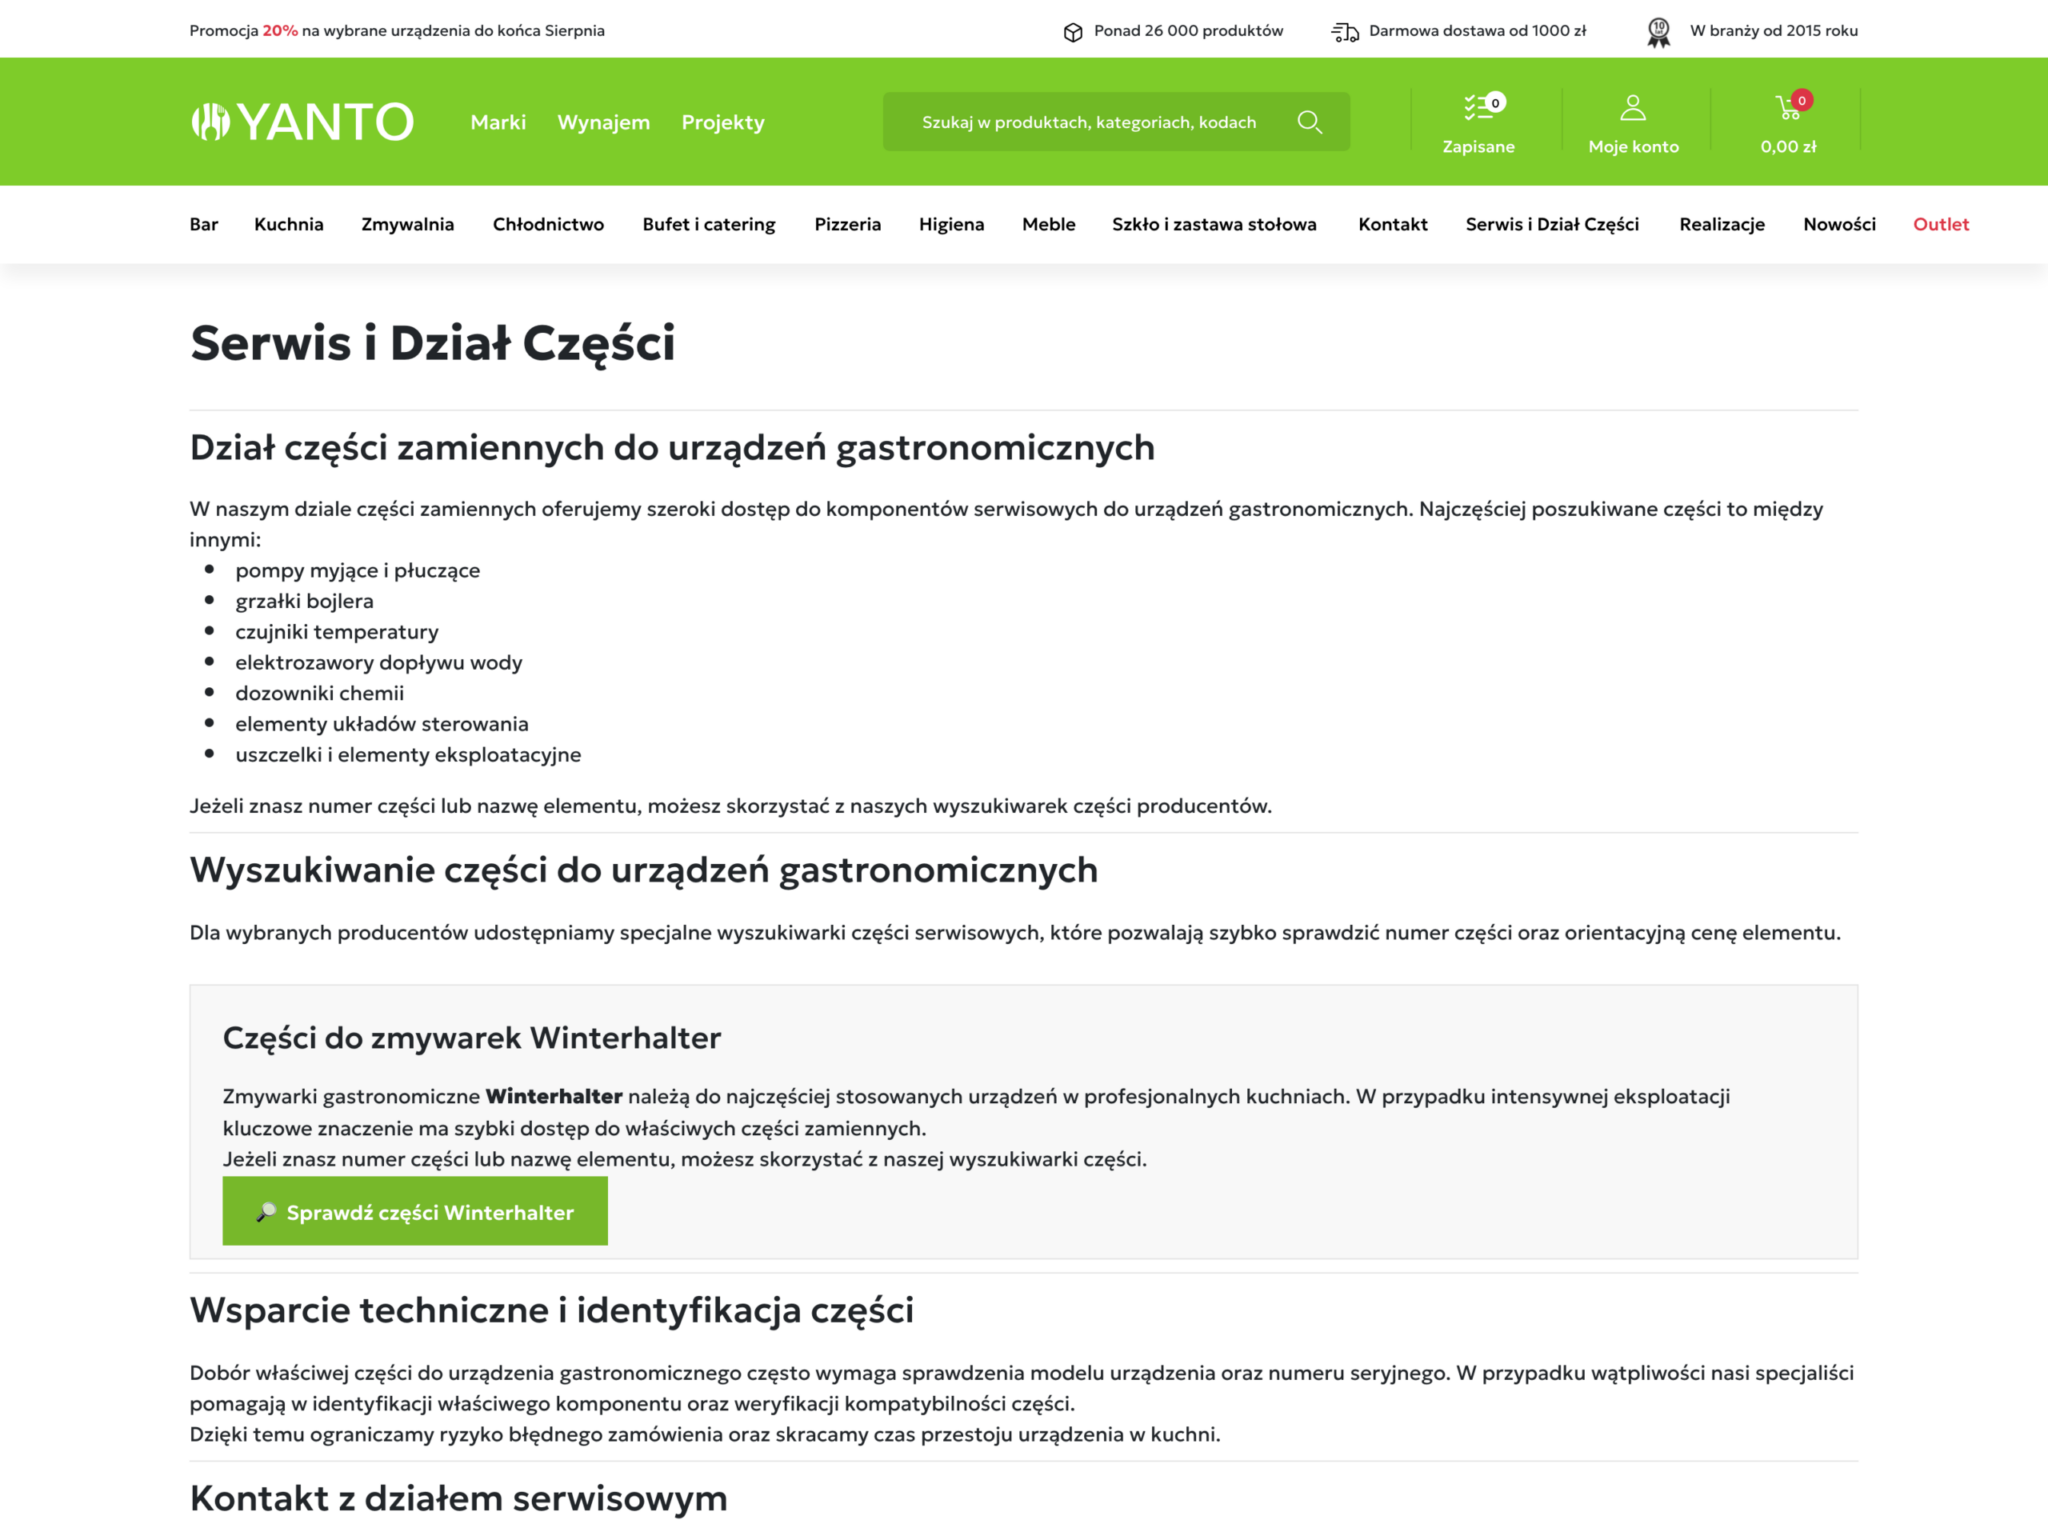
Task: Open Serwis i Dział Części nav item
Action: (x=1552, y=224)
